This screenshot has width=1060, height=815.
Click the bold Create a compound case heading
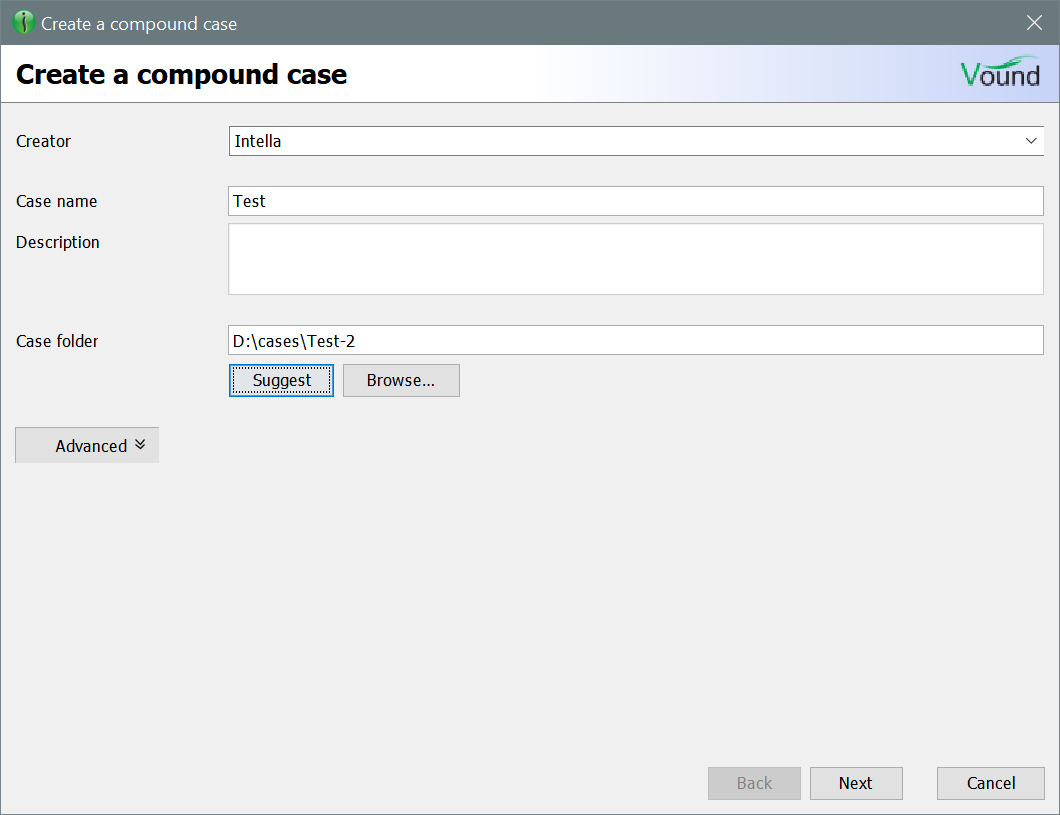pos(182,74)
